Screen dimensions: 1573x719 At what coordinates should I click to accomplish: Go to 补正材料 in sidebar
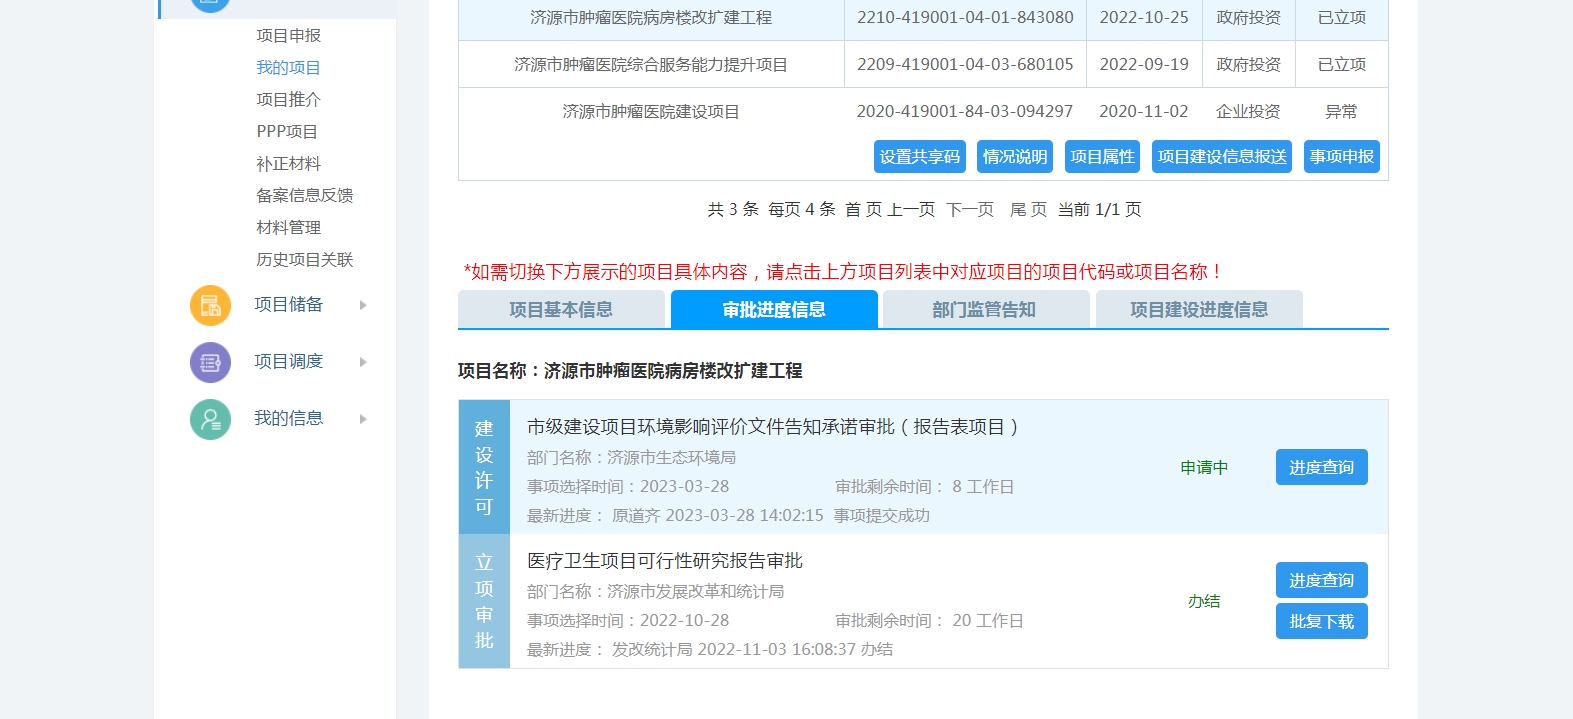288,164
